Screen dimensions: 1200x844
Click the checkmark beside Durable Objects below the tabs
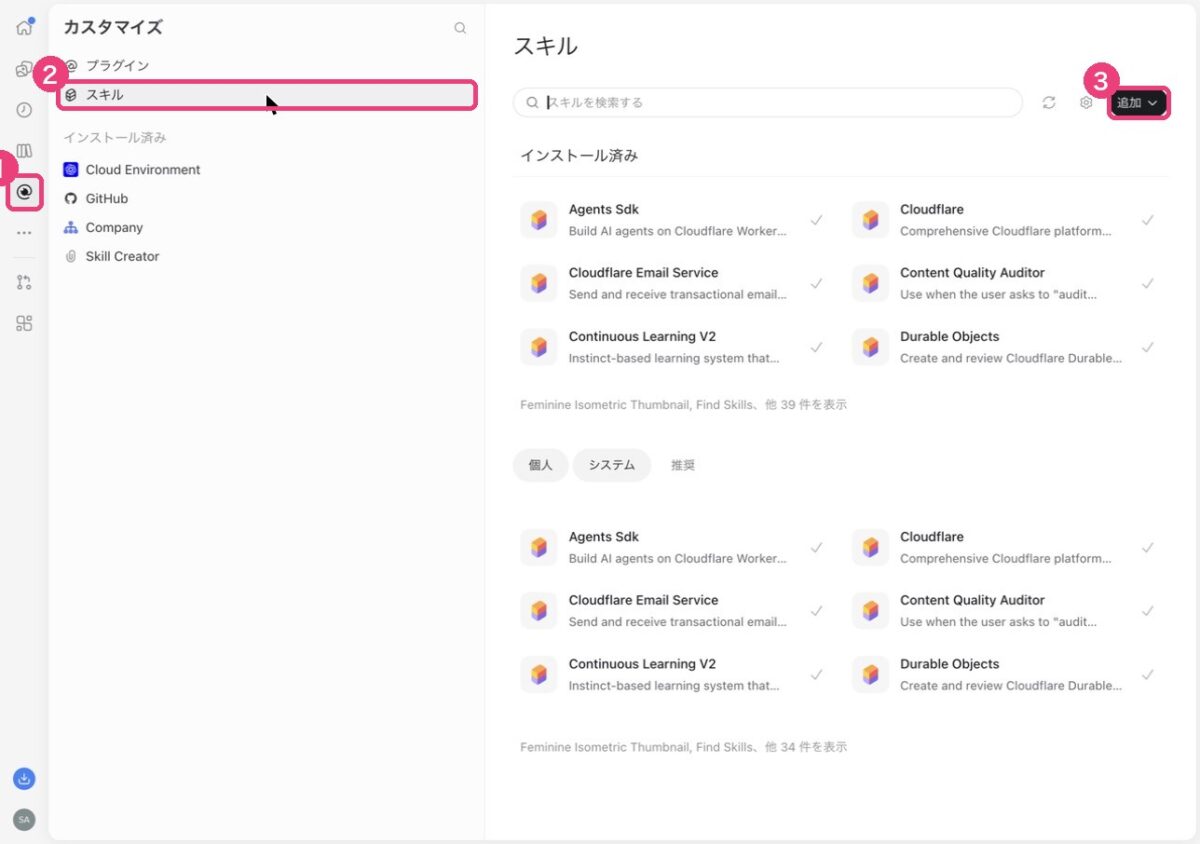coord(1148,675)
